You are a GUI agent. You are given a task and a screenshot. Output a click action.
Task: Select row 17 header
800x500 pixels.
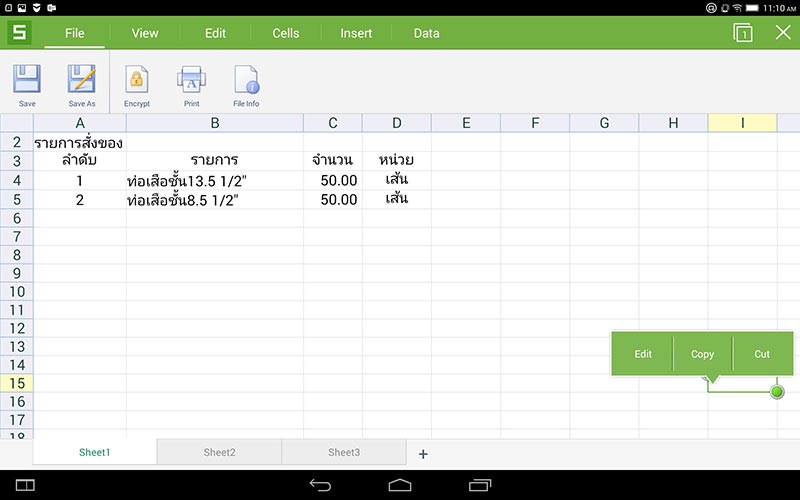click(x=17, y=420)
